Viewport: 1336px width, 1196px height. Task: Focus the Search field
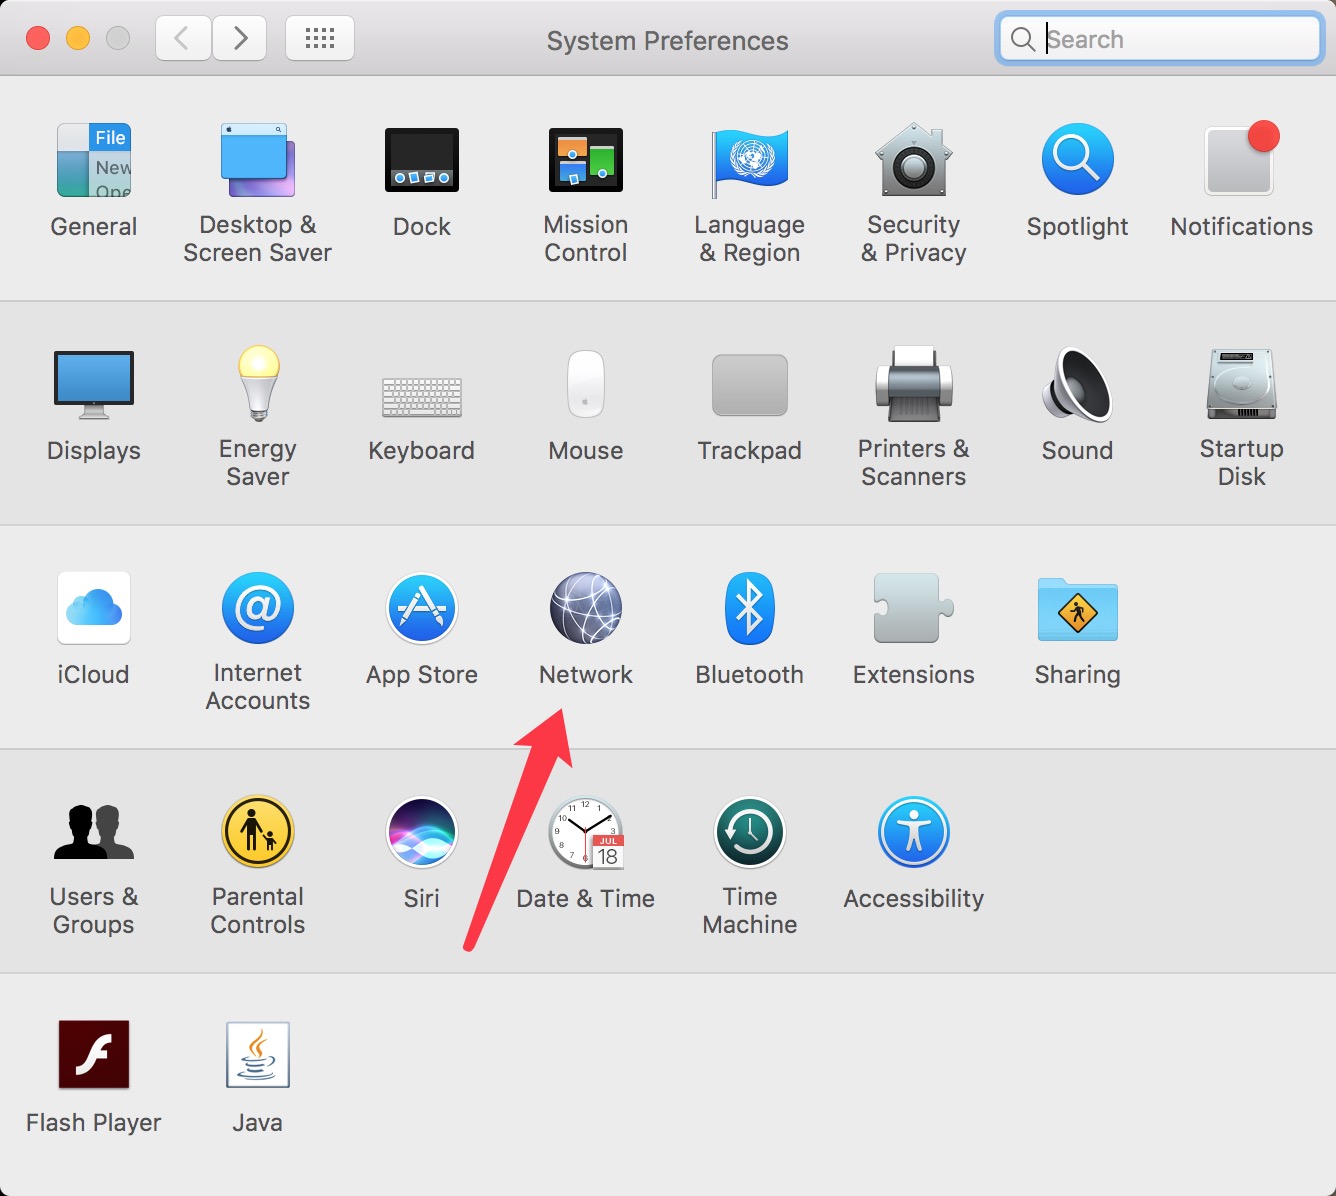tap(1160, 39)
